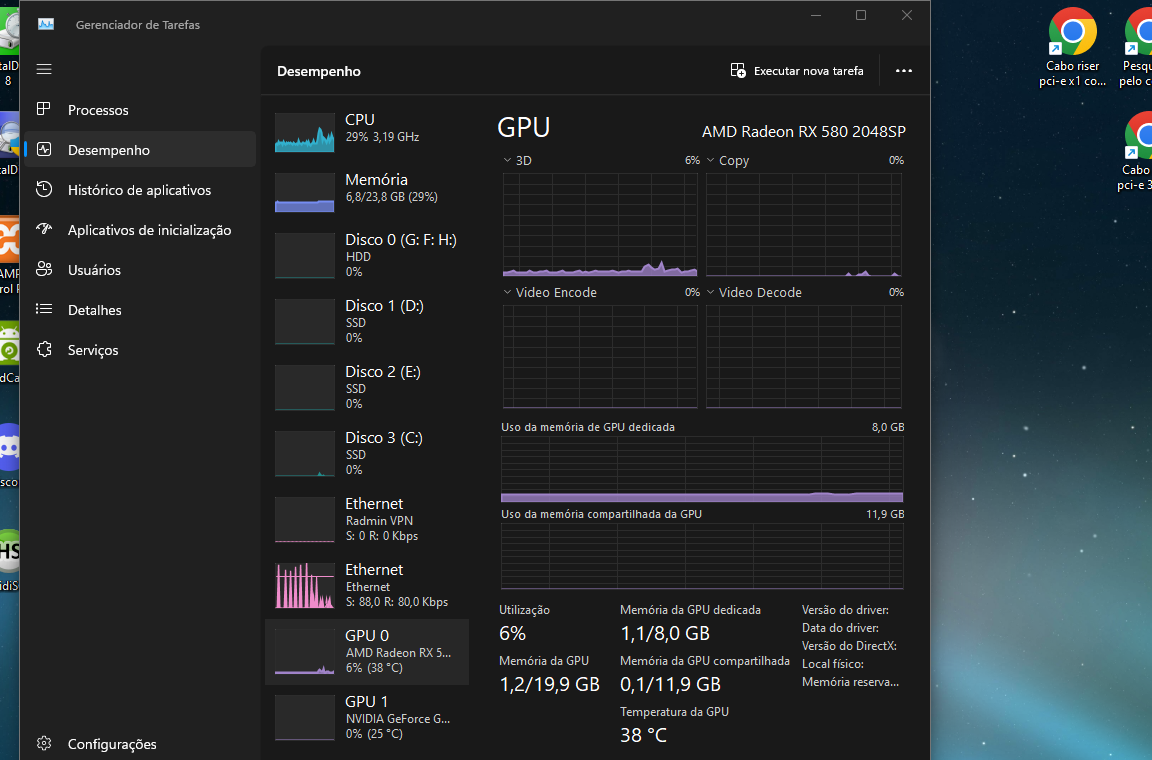The image size is (1152, 760).
Task: Click the 3D usage graph
Action: 600,224
